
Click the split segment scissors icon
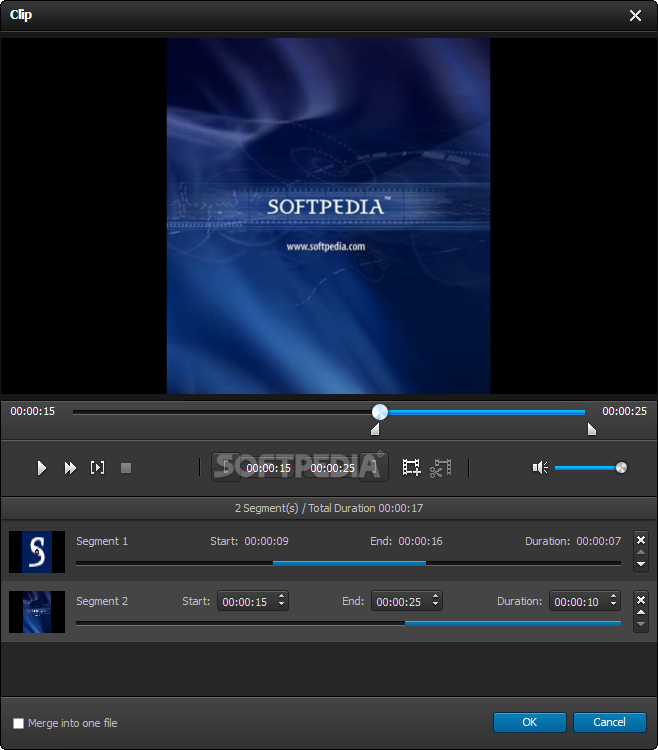440,467
